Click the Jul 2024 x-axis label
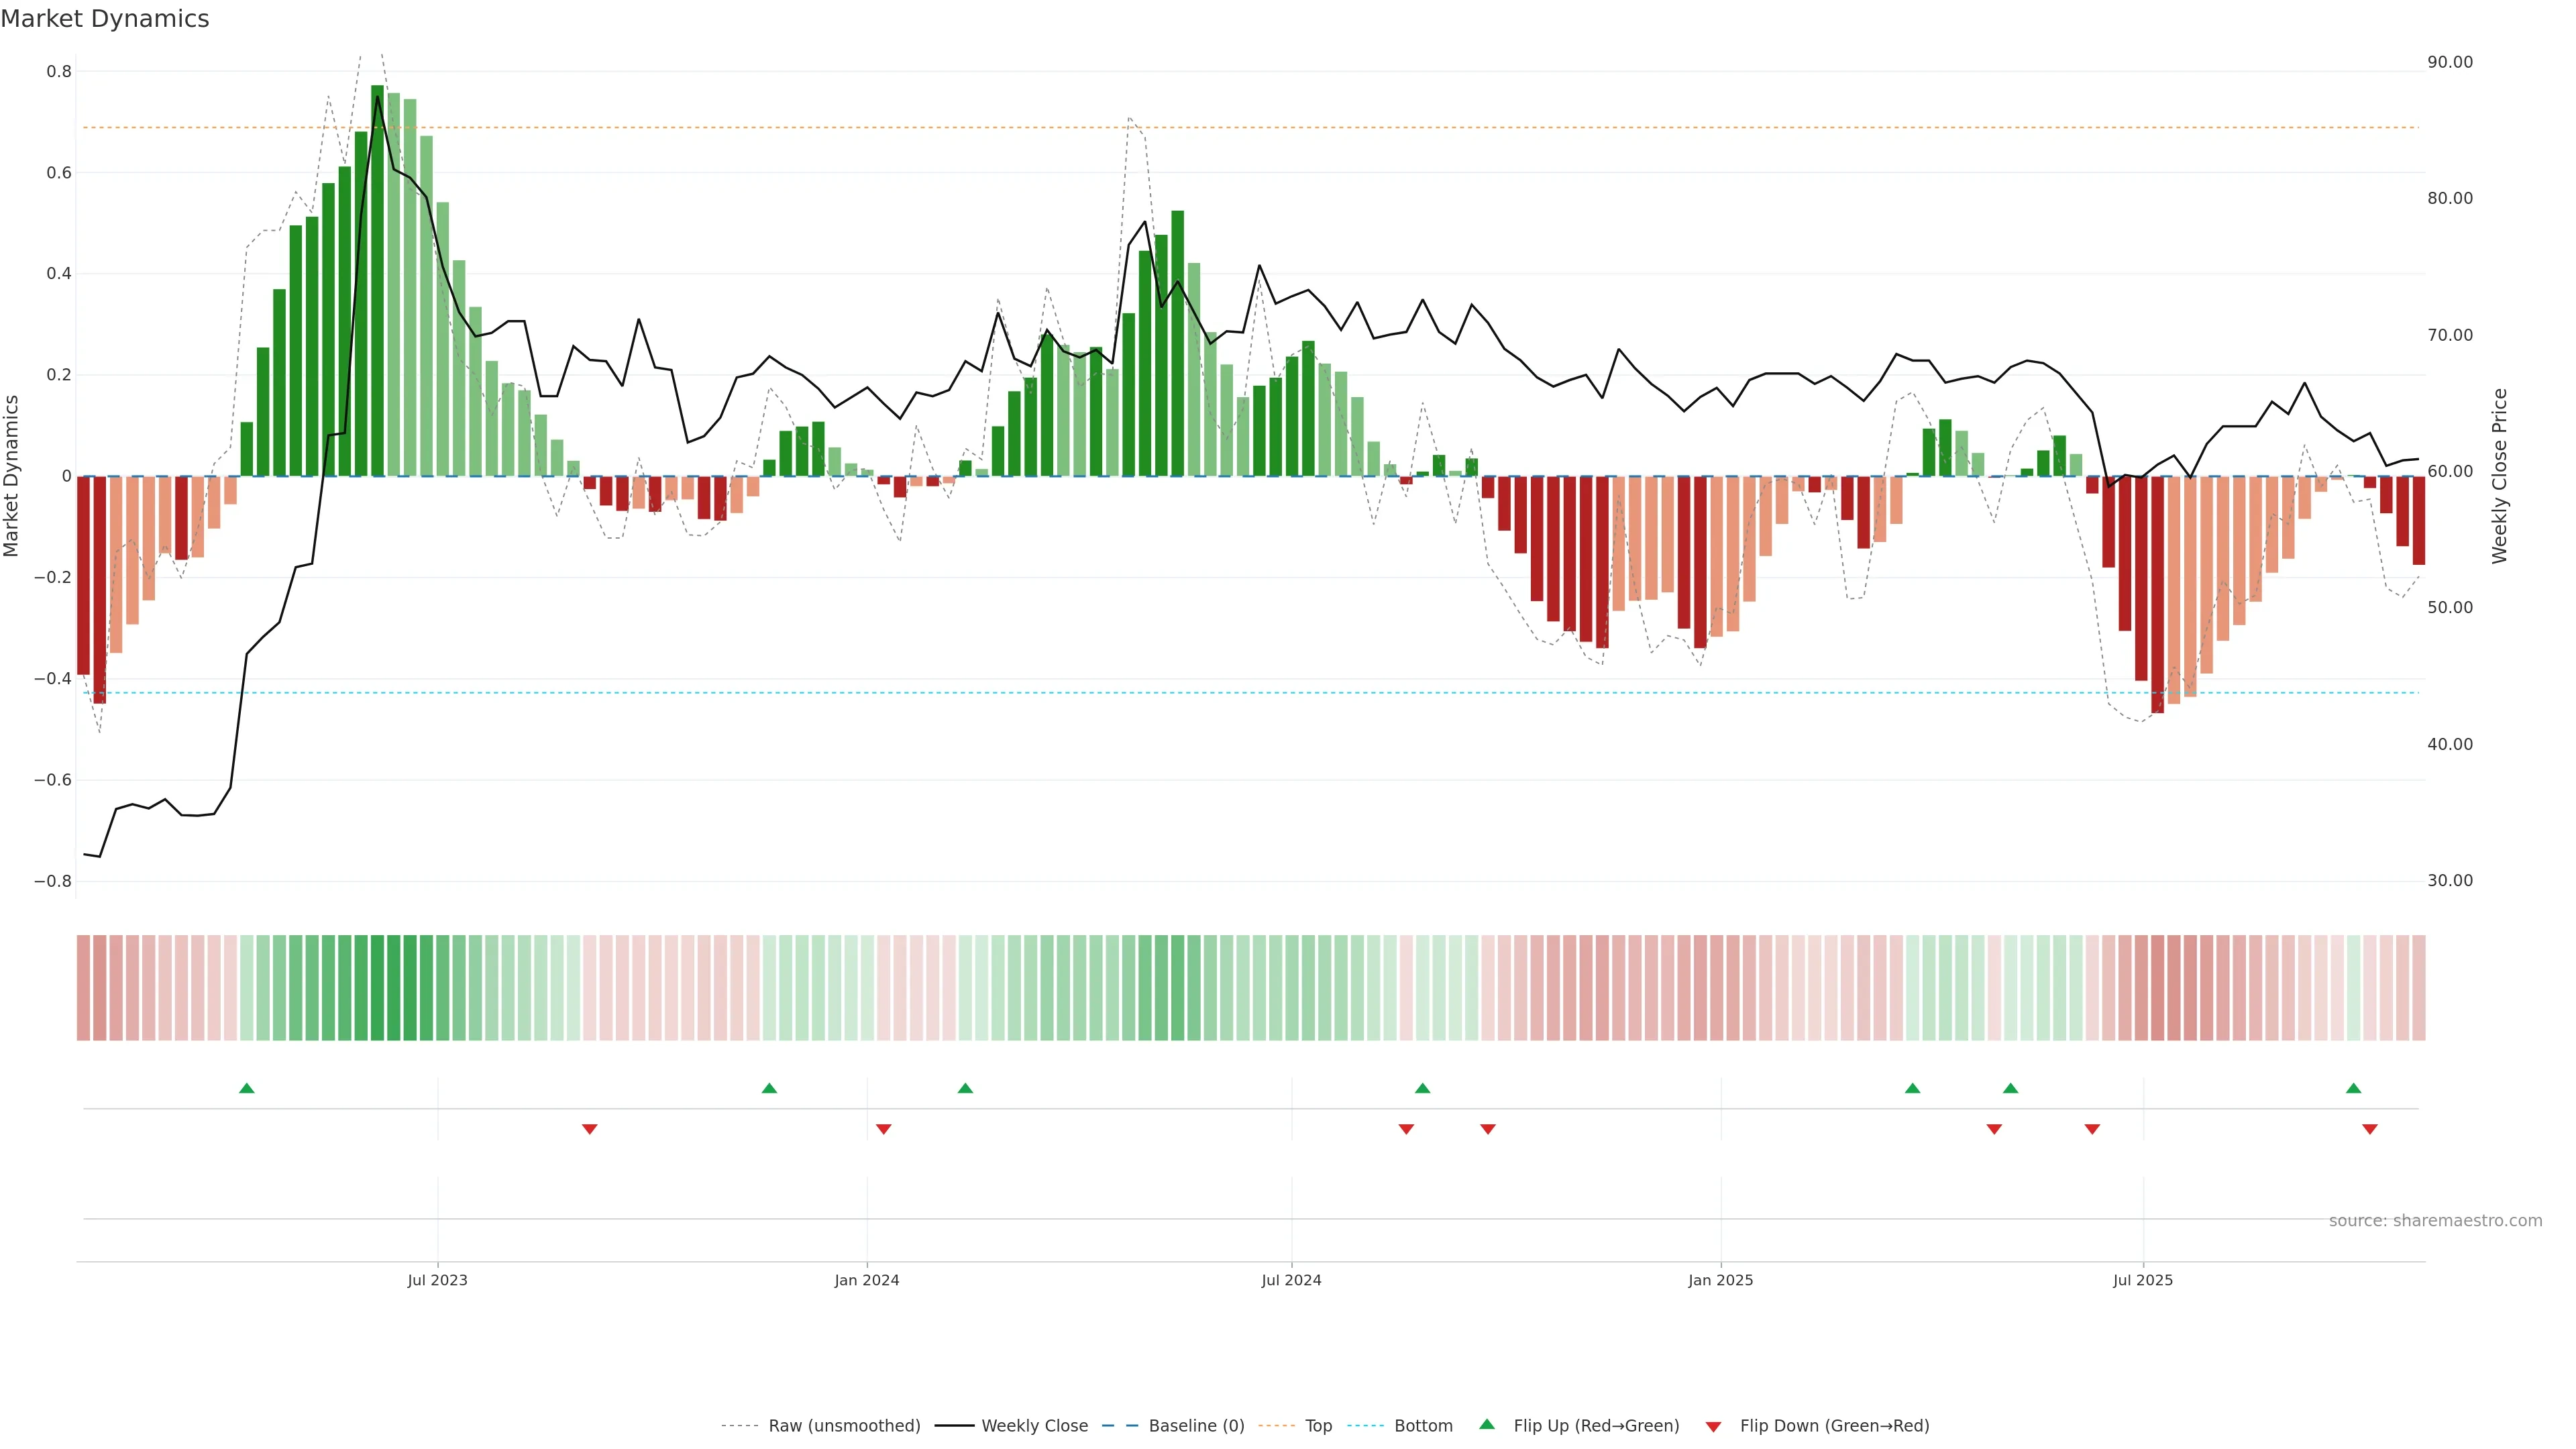2576x1449 pixels. (1291, 1280)
